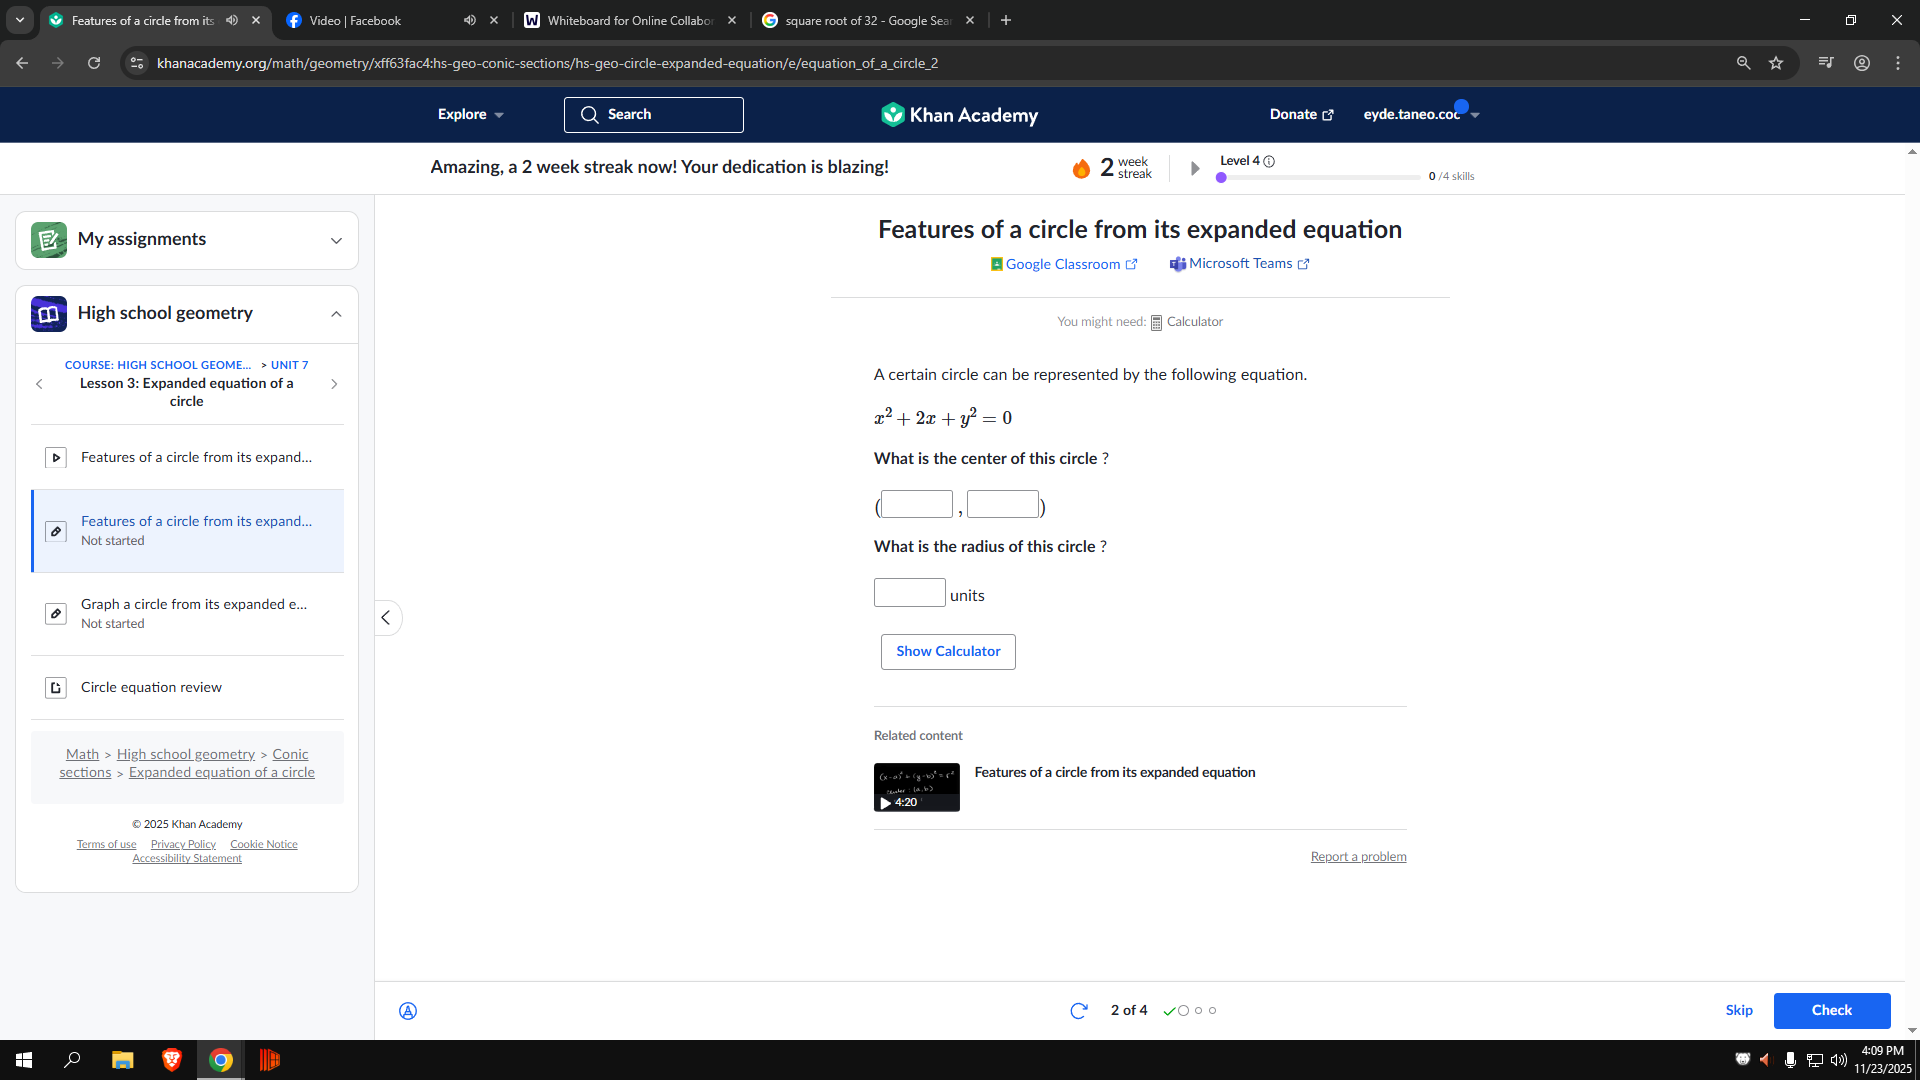This screenshot has height=1080, width=1920.
Task: Open the Explore dropdown menu
Action: coord(469,114)
